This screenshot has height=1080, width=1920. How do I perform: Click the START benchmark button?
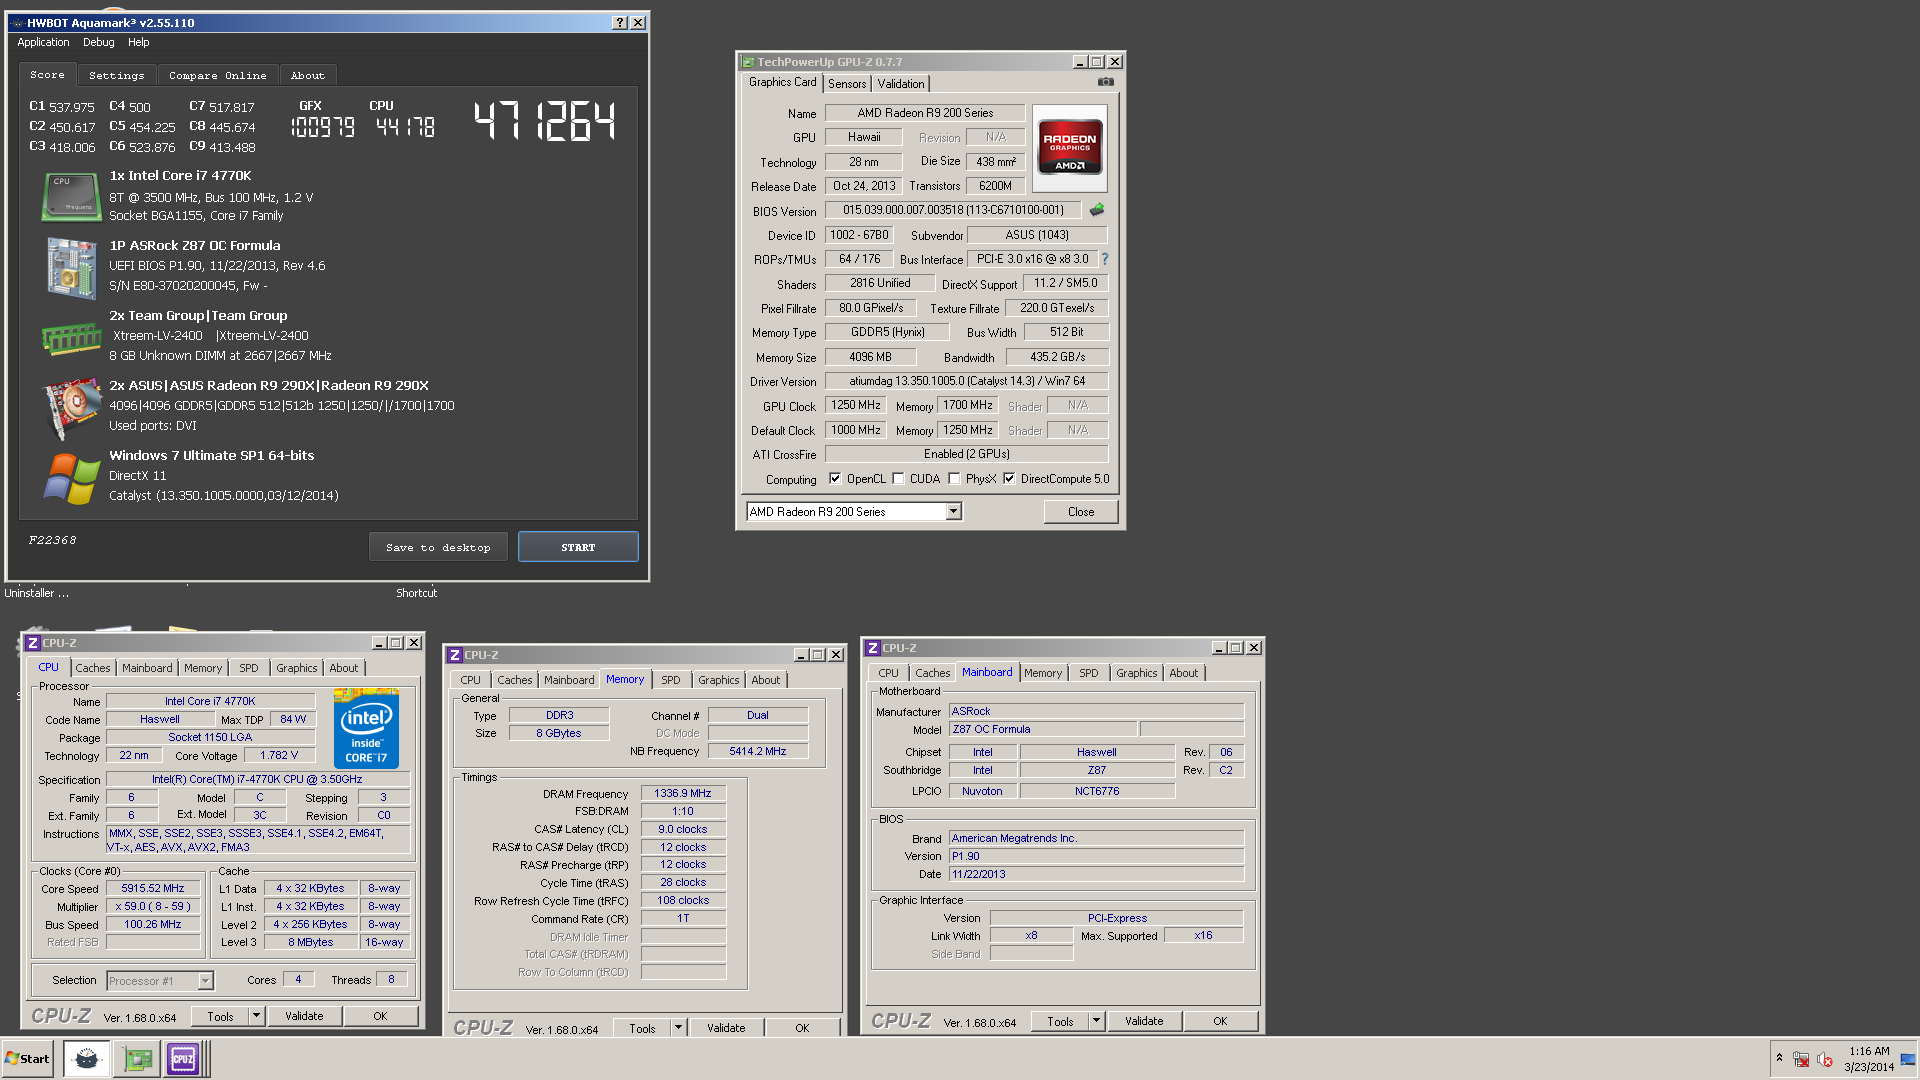point(578,547)
